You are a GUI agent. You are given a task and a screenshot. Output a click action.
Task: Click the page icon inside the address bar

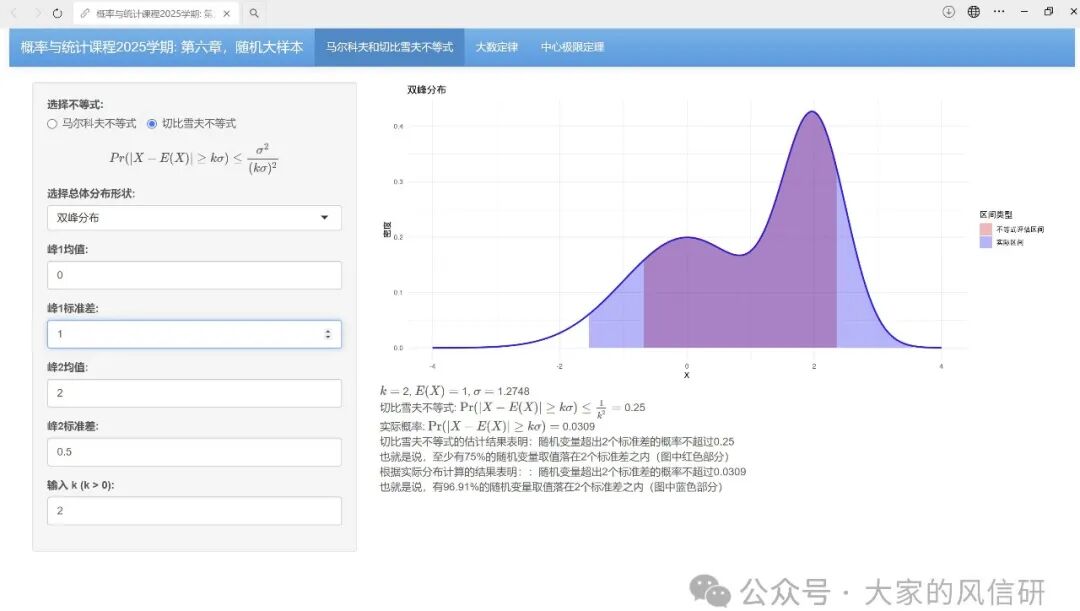click(x=85, y=13)
